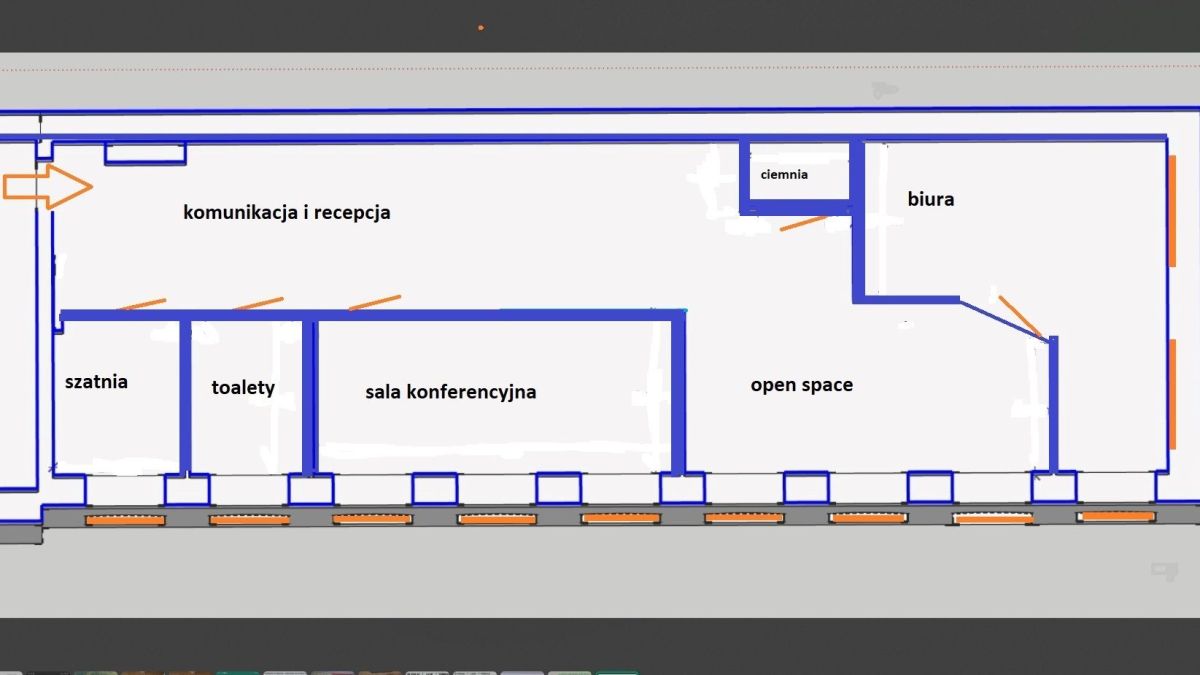Click the orange door above sala konferencyjna
The image size is (1200, 675).
coord(374,301)
